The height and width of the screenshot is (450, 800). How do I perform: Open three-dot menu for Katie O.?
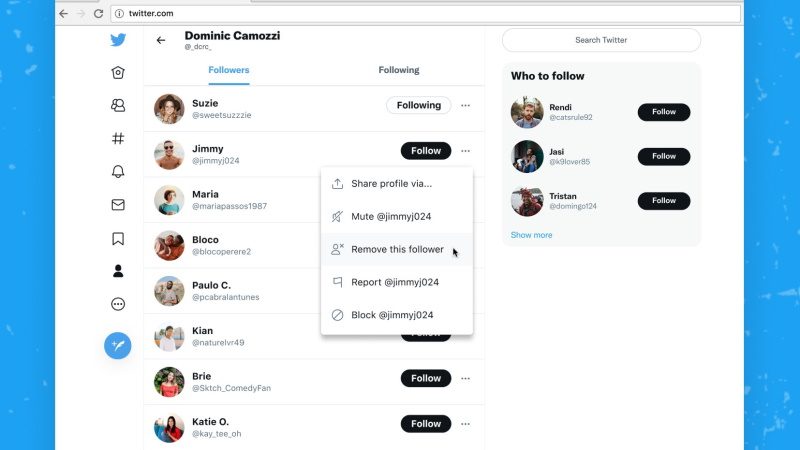466,424
